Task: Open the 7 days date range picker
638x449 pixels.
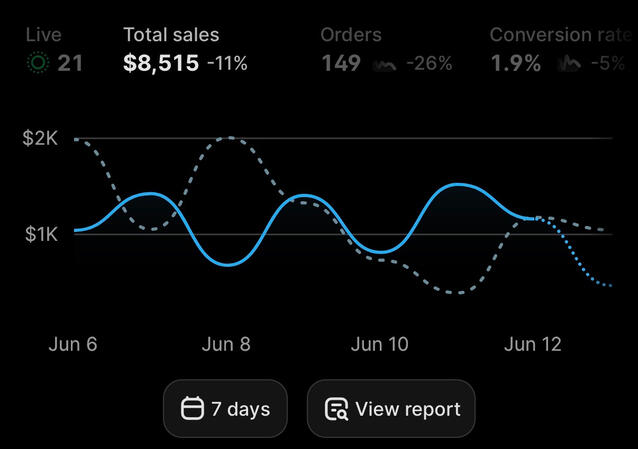Action: pyautogui.click(x=225, y=408)
